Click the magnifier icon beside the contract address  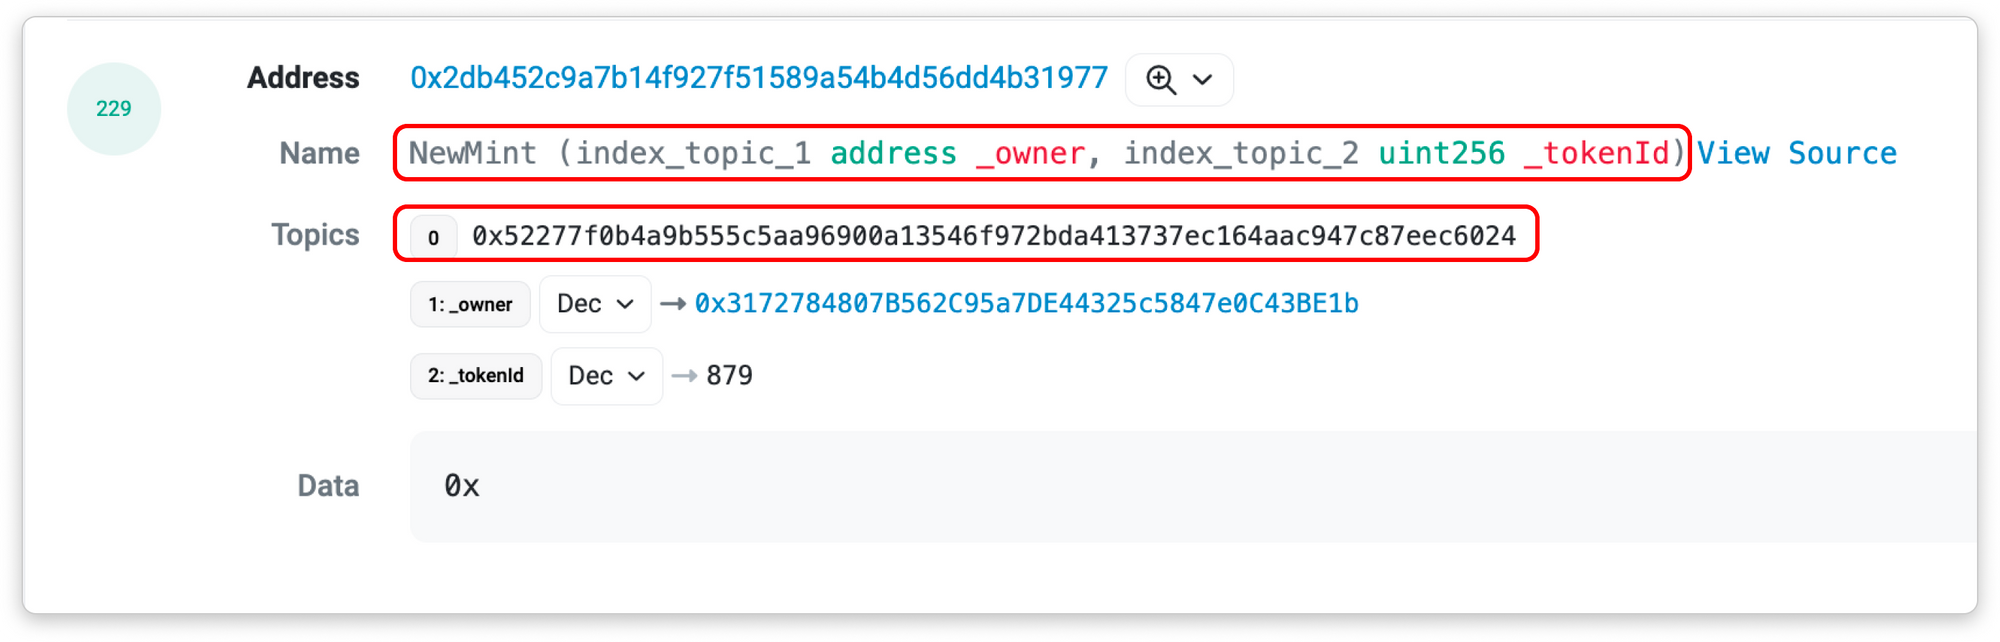1160,79
